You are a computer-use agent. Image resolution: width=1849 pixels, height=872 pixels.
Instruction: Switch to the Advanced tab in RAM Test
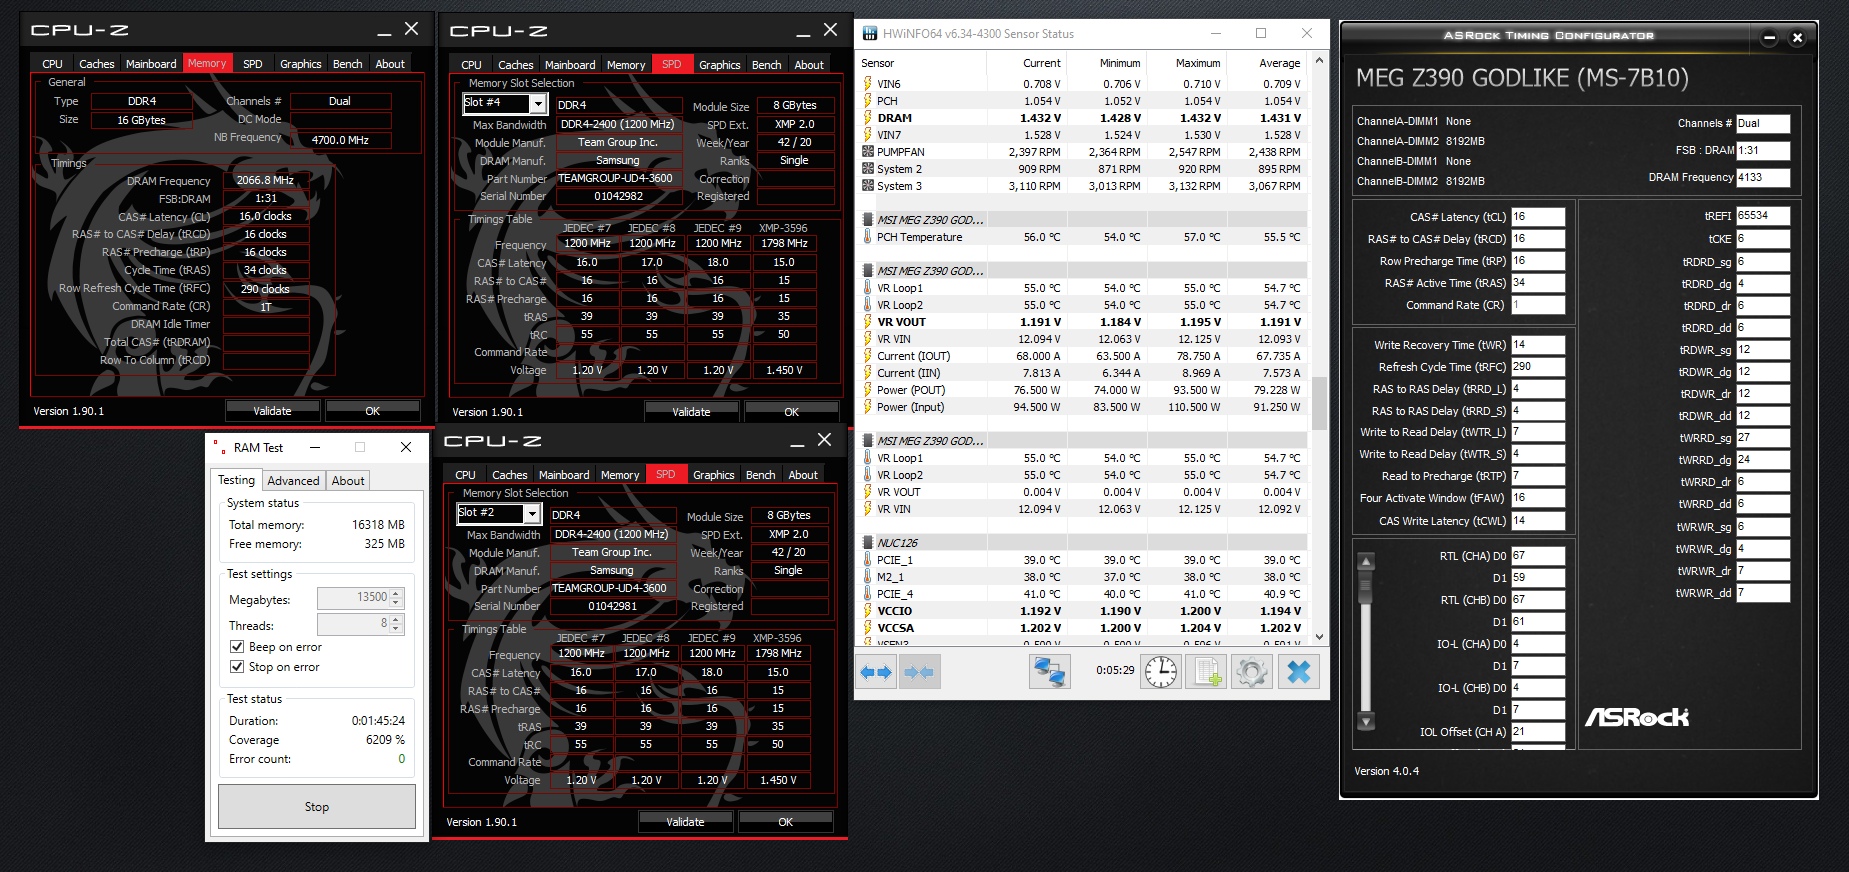[293, 481]
